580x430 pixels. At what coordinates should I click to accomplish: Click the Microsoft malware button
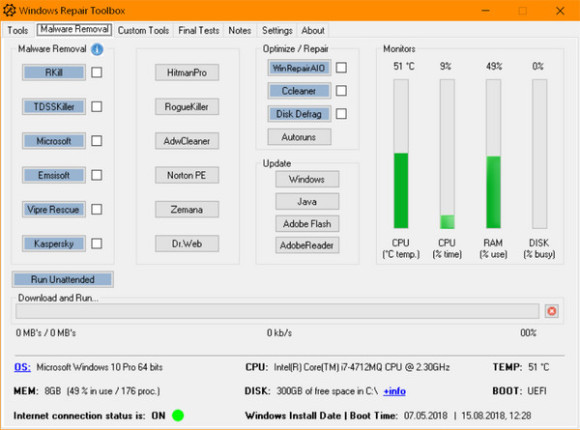tap(54, 141)
